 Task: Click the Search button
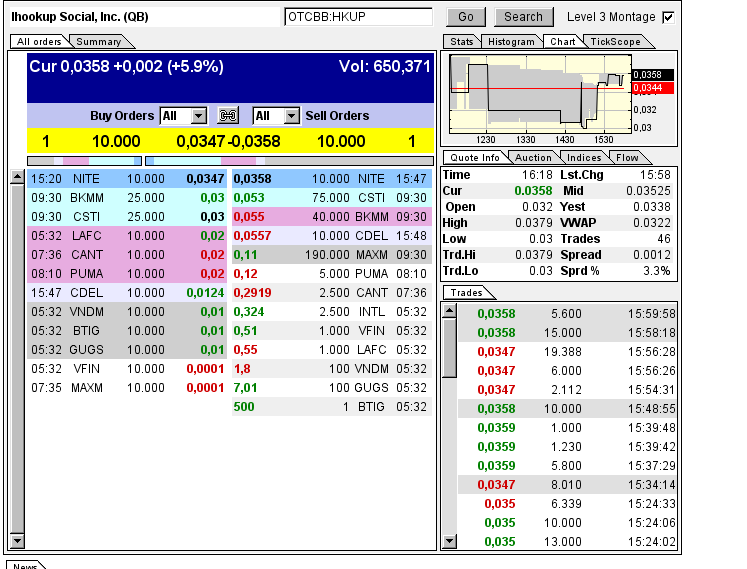click(523, 17)
